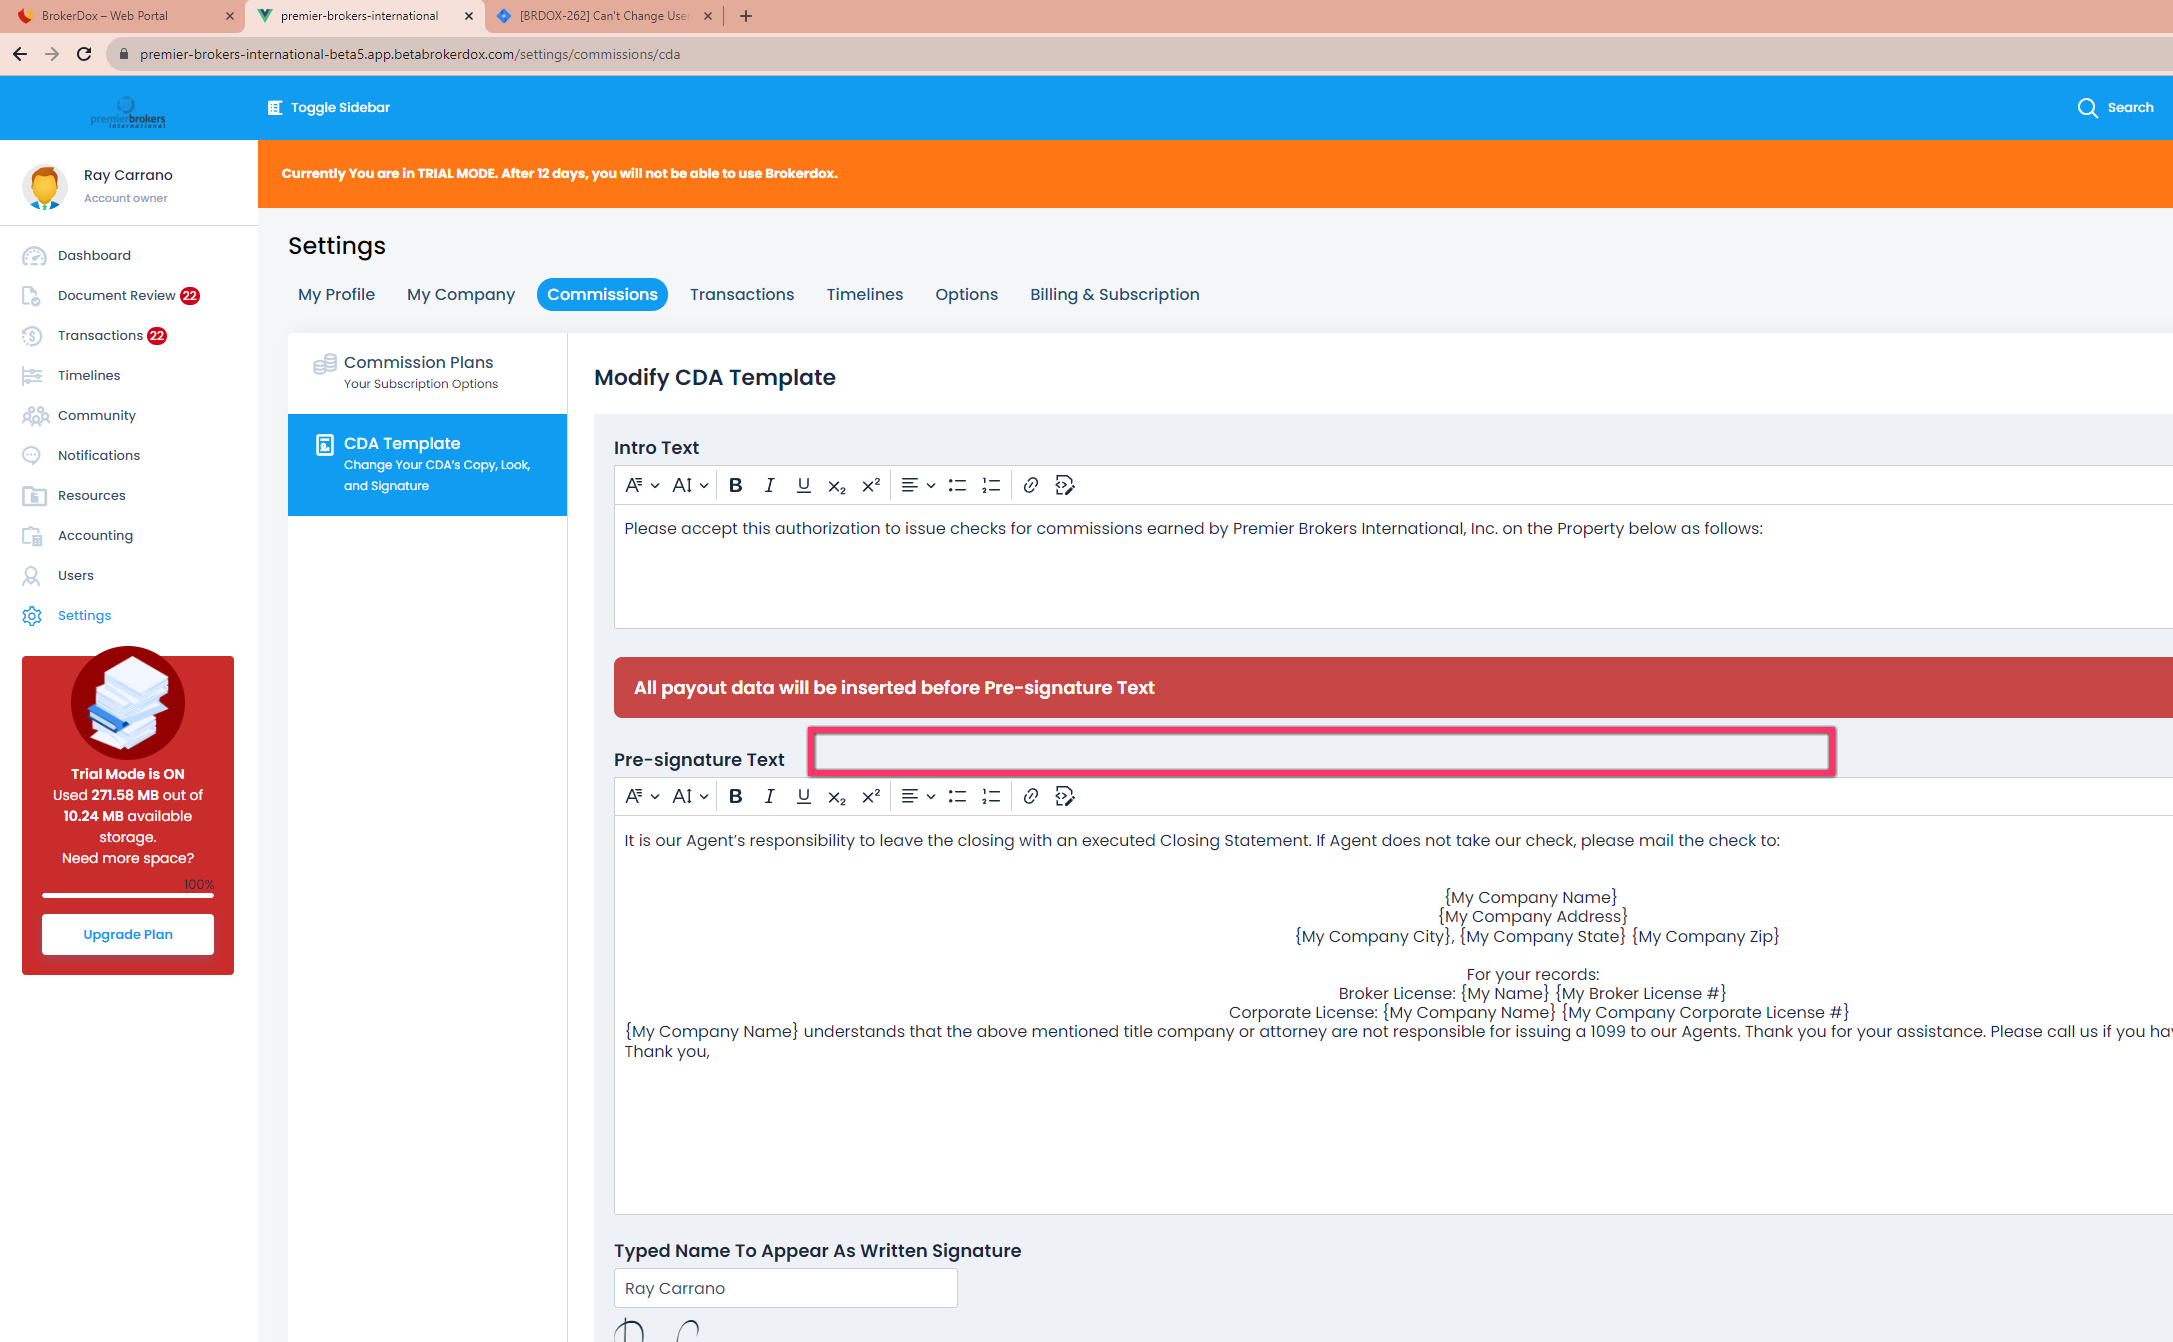2173x1342 pixels.
Task: Open source code view in Intro Text editor
Action: [1065, 485]
